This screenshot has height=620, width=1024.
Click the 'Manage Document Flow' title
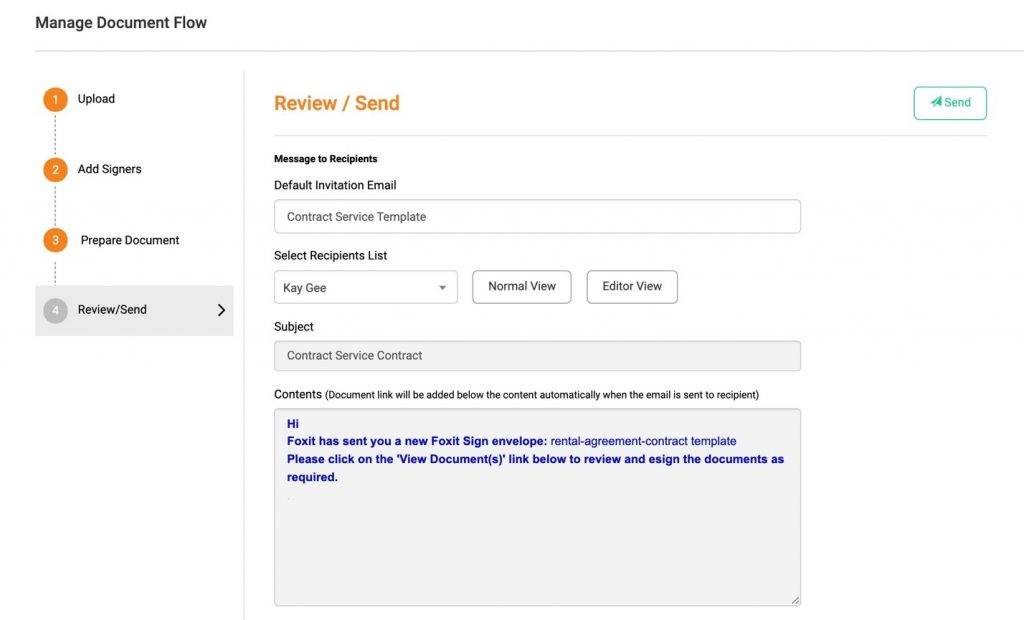[121, 23]
